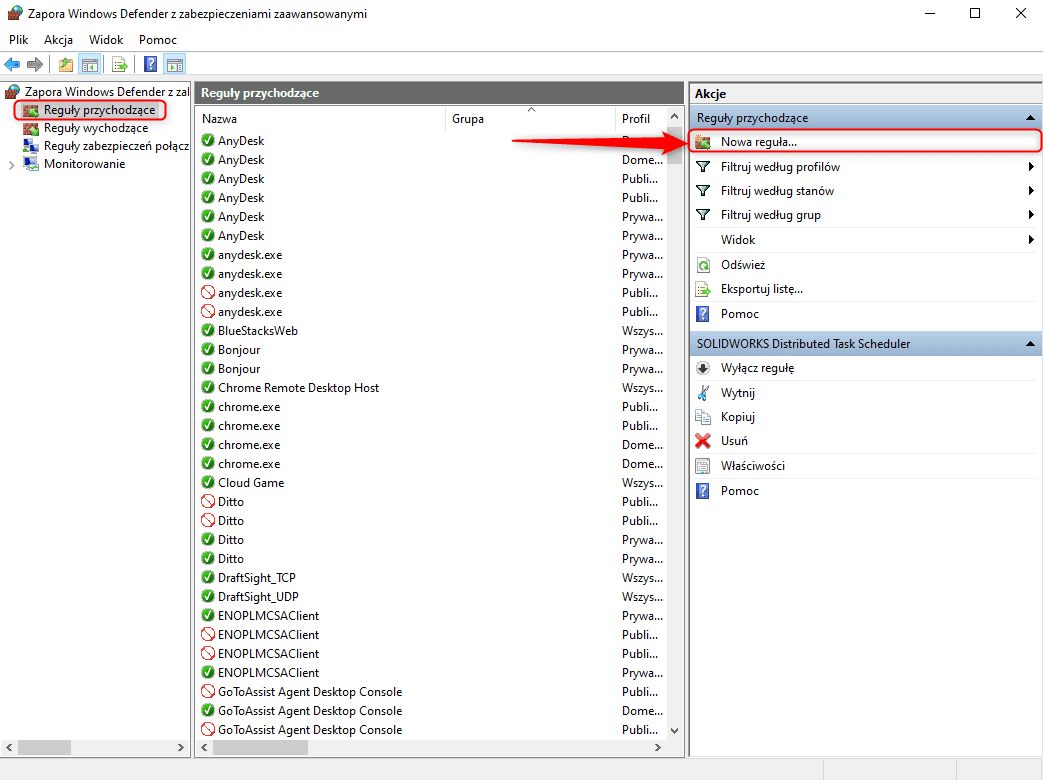Open the Pomoc menu in the menu bar
This screenshot has width=1043, height=780.
(x=158, y=40)
